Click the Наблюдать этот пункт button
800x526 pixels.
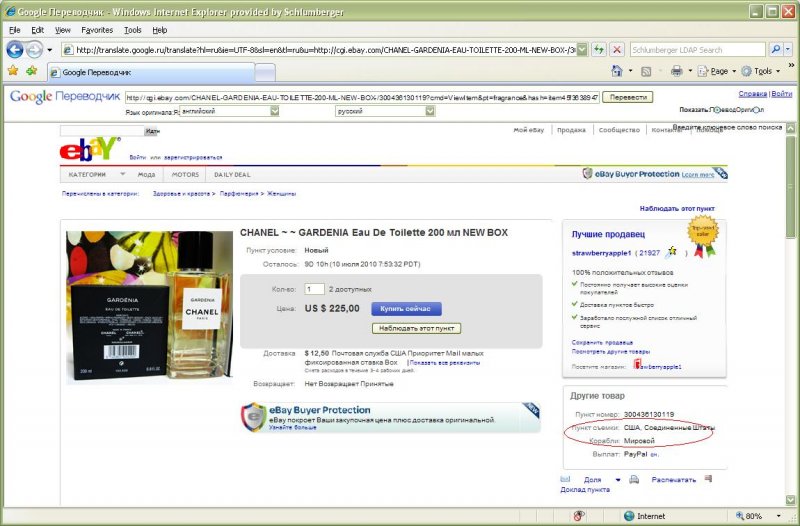(416, 329)
